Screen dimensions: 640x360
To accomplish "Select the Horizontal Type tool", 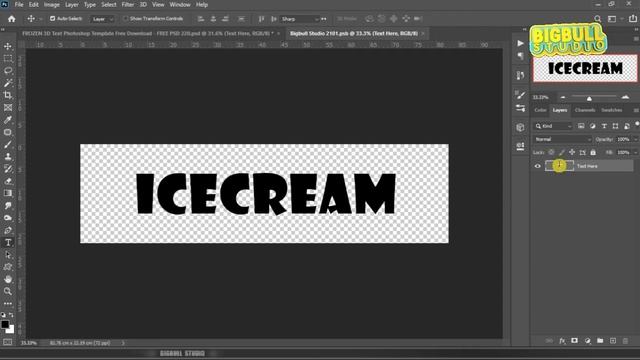I will 8,242.
